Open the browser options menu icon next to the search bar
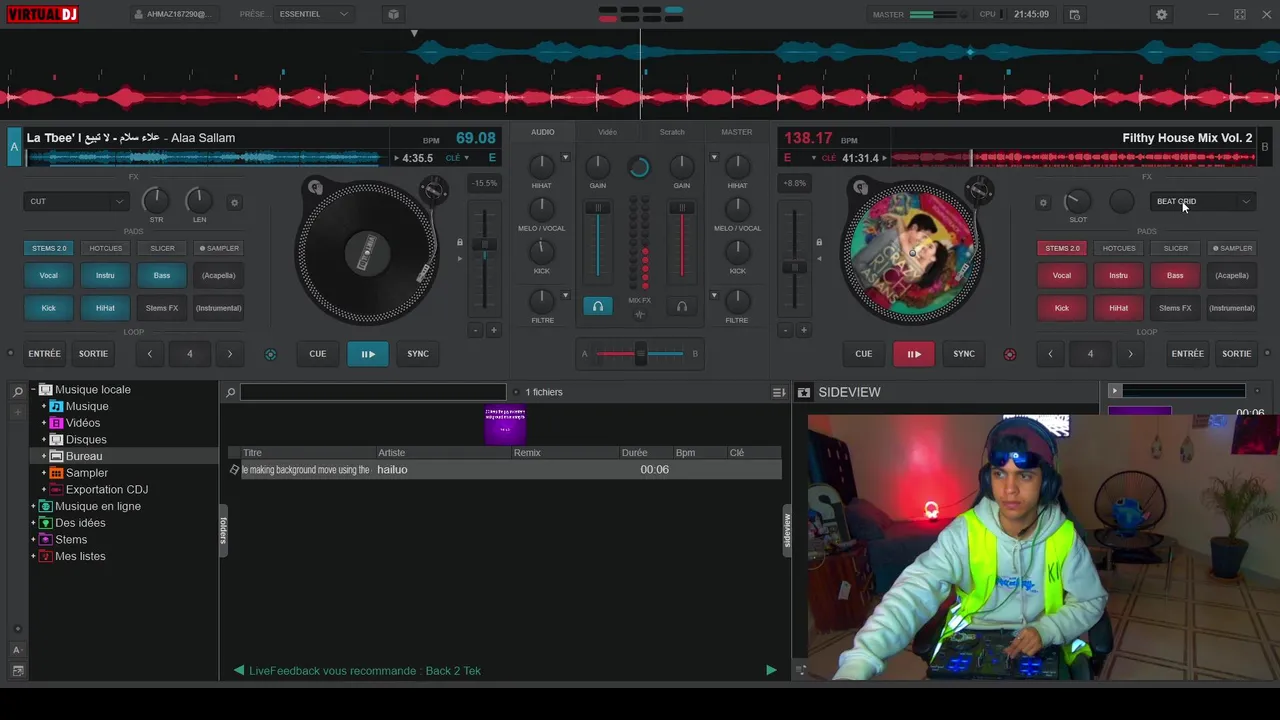 (x=779, y=393)
